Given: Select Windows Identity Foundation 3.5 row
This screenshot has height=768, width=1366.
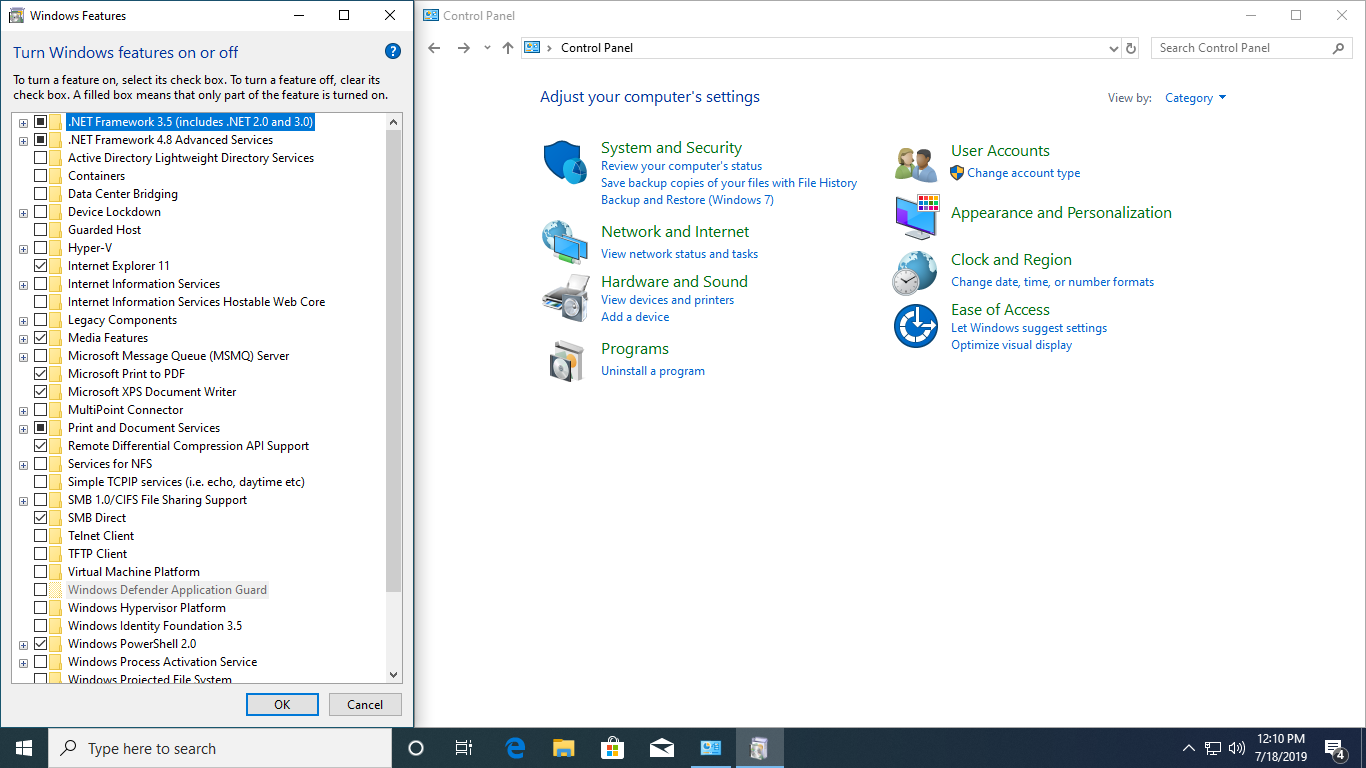Looking at the screenshot, I should (x=155, y=626).
